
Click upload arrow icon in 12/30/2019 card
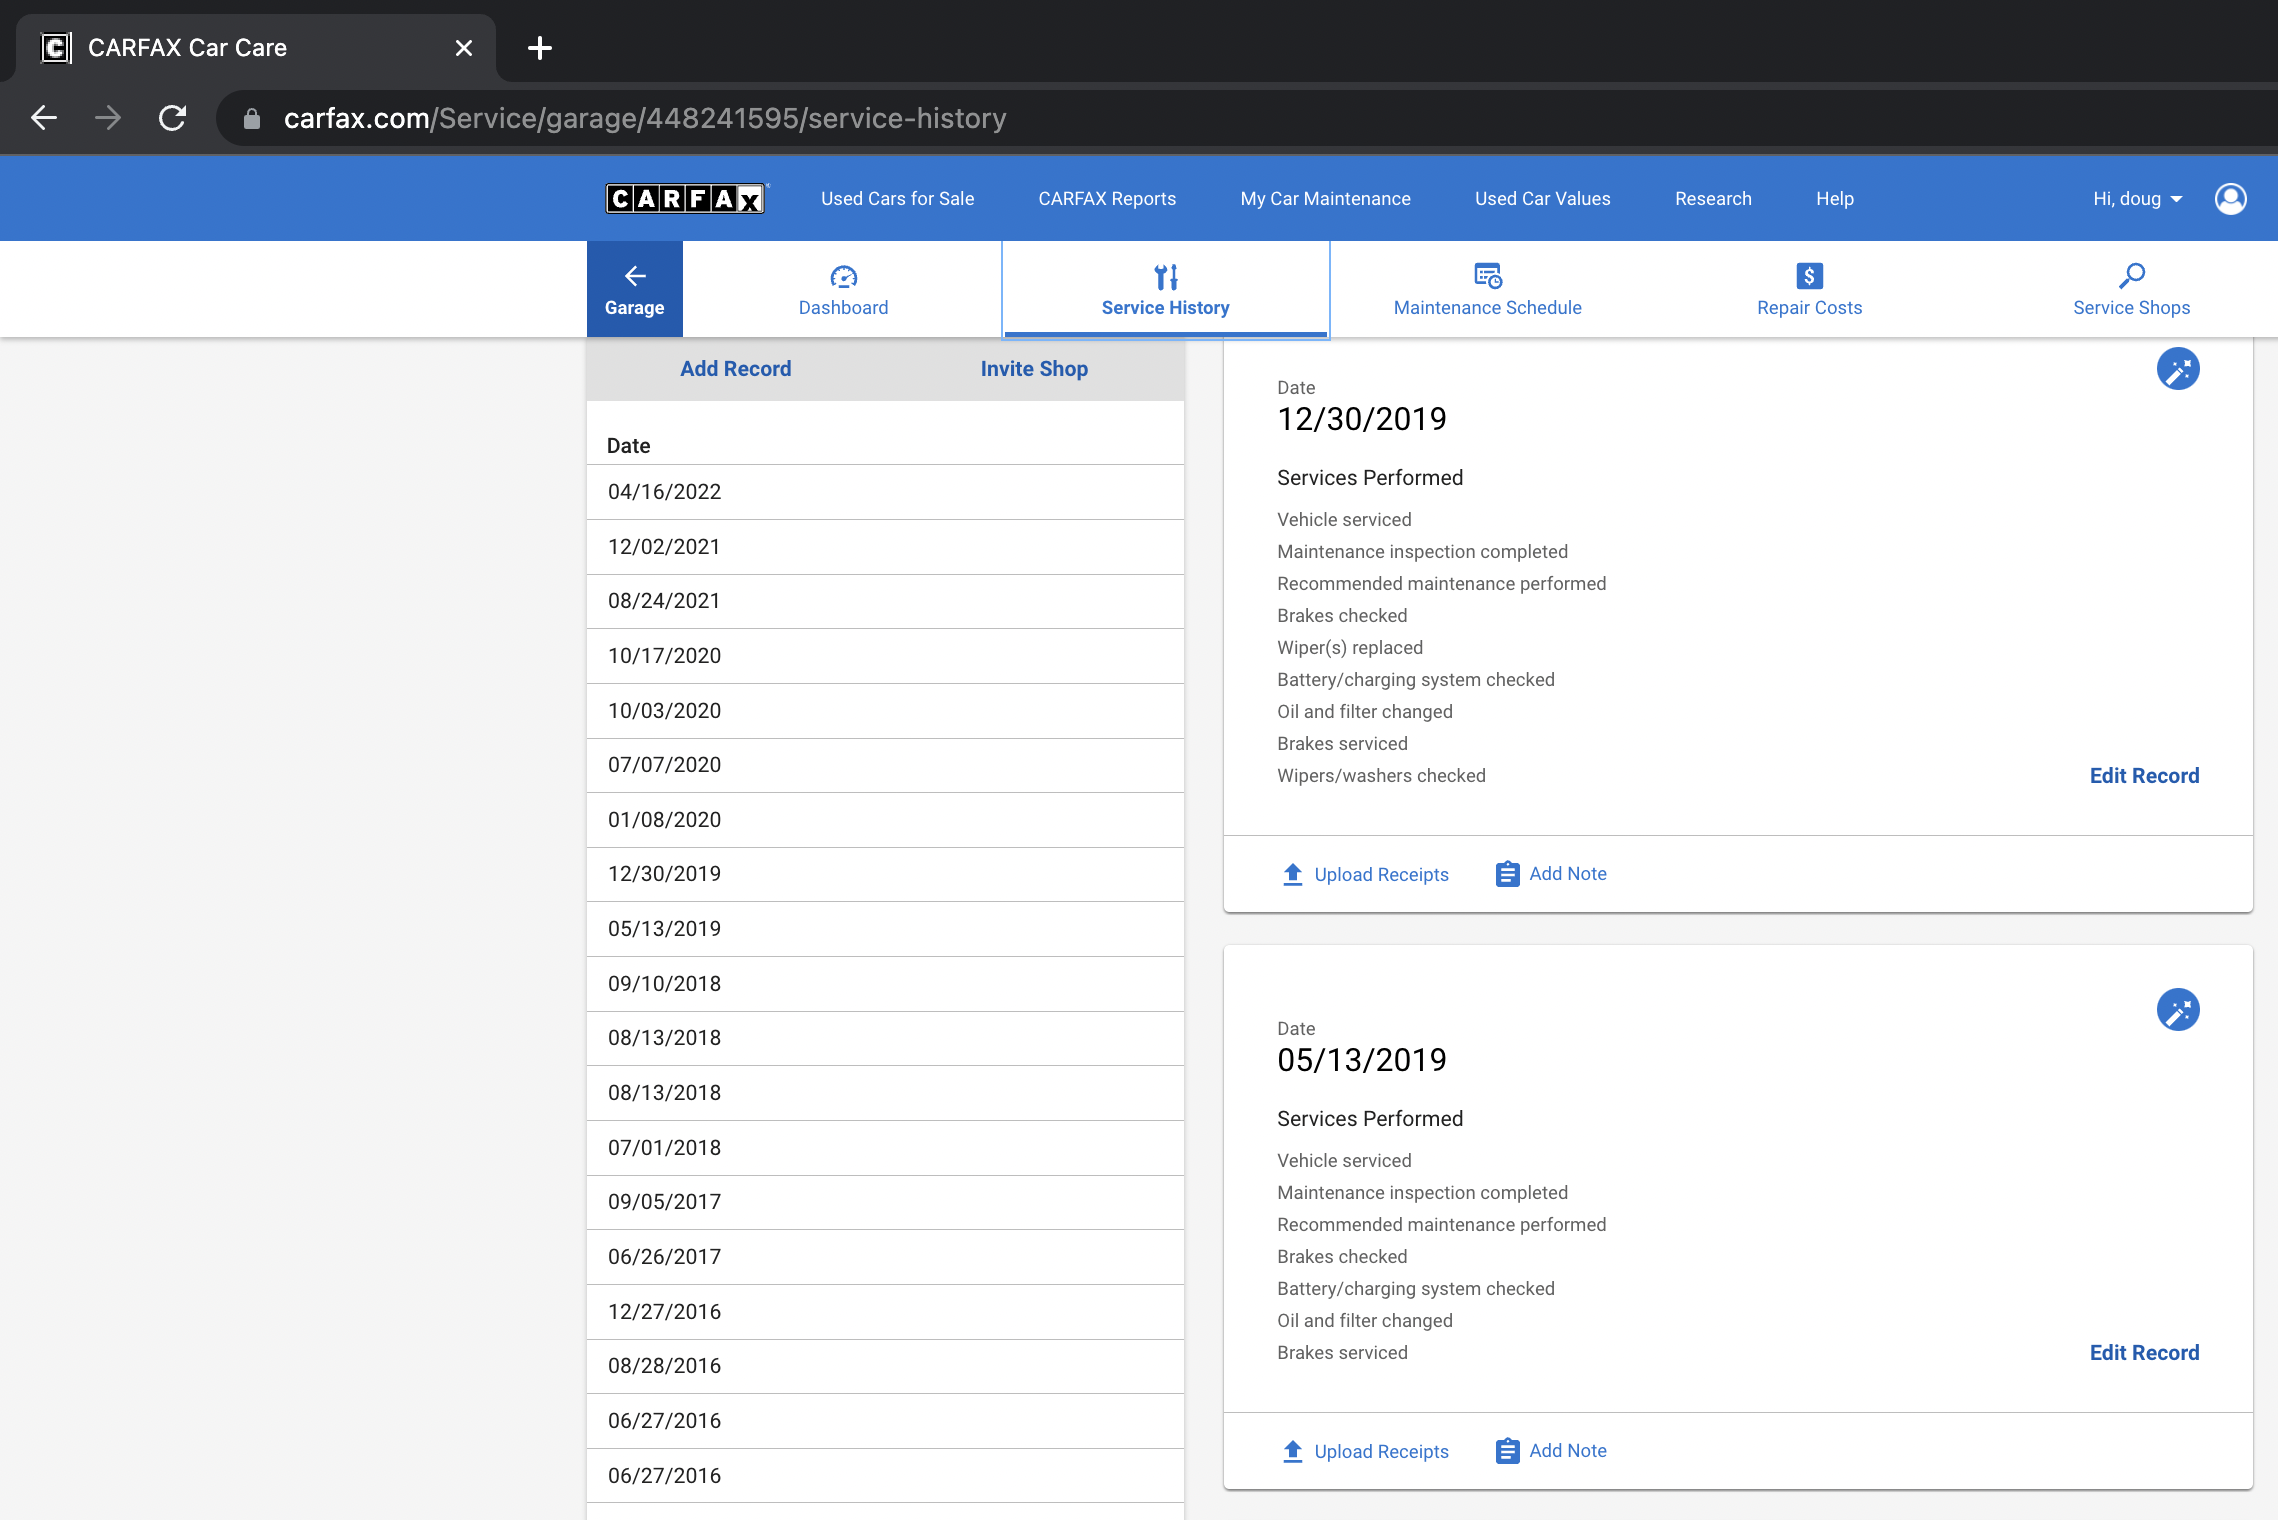tap(1292, 874)
